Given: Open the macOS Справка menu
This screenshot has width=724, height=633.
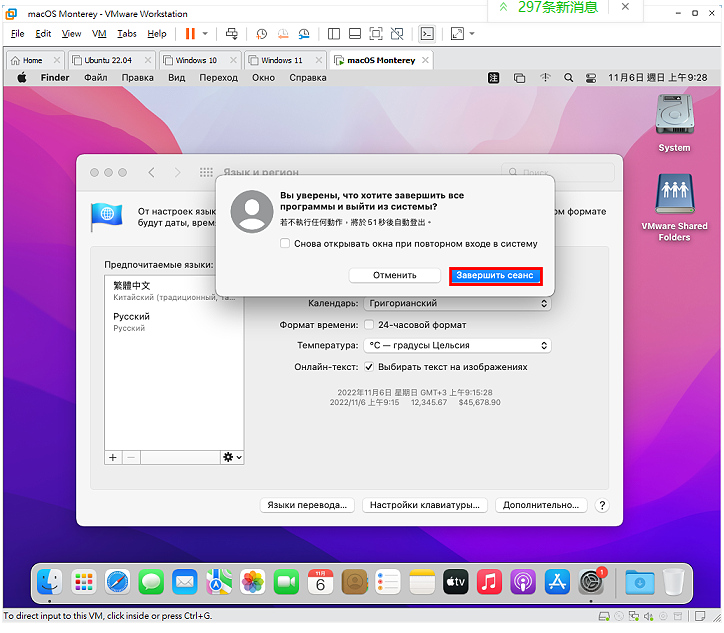Looking at the screenshot, I should pos(308,78).
